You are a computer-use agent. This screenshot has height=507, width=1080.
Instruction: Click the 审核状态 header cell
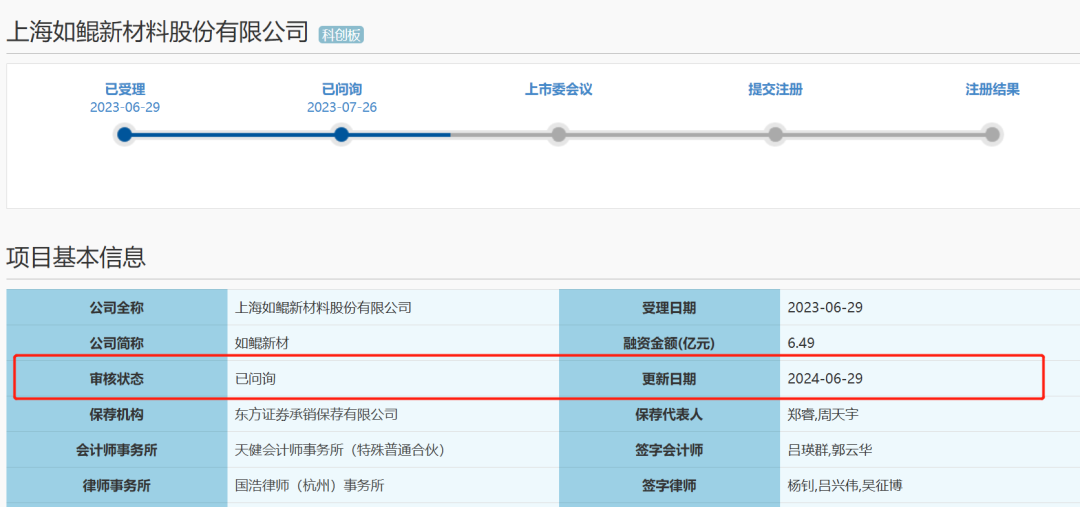[x=117, y=379]
